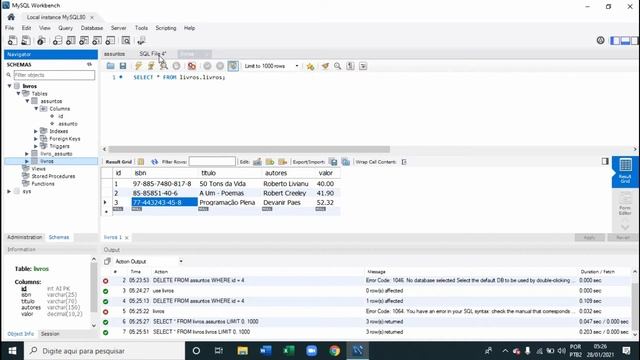Create a new stored procedure toolbar icon
640x360 pixels.
coord(97,40)
